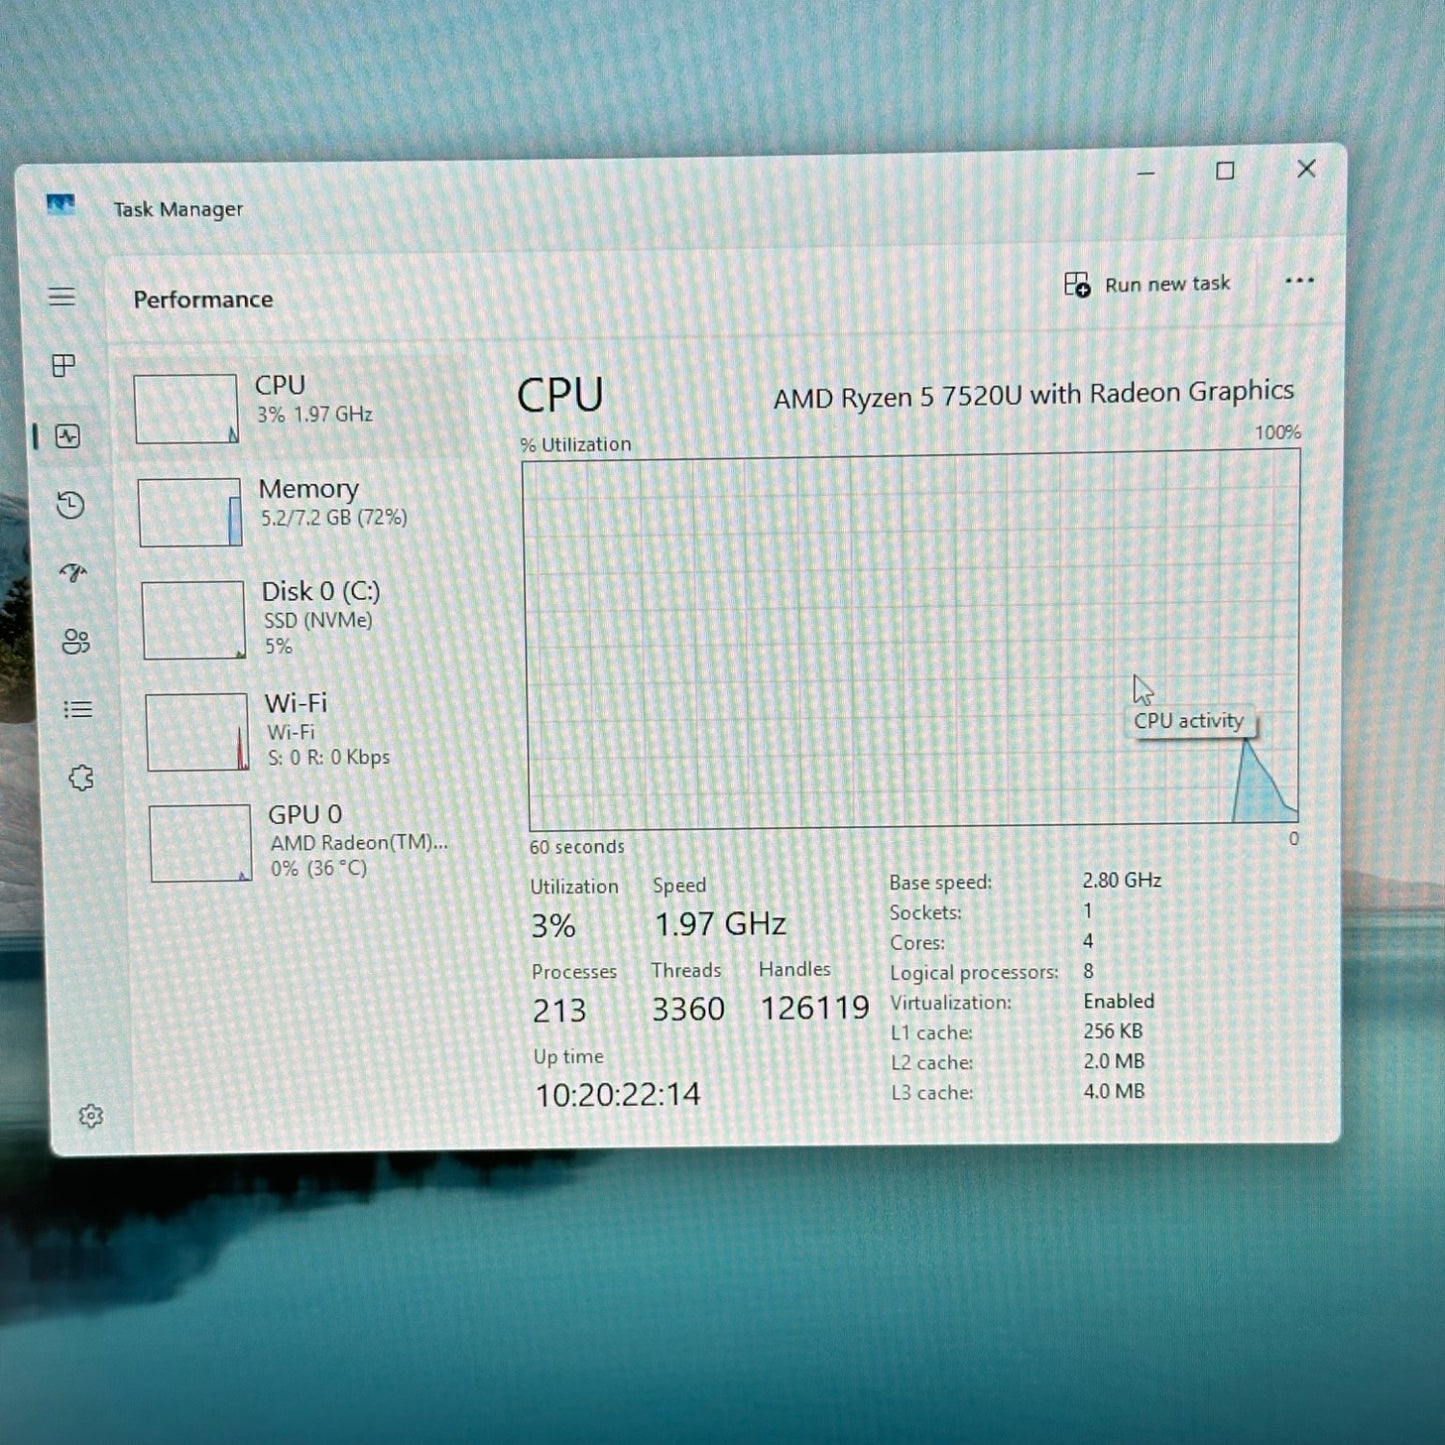
Task: Maximize the Task Manager window
Action: pos(1225,171)
